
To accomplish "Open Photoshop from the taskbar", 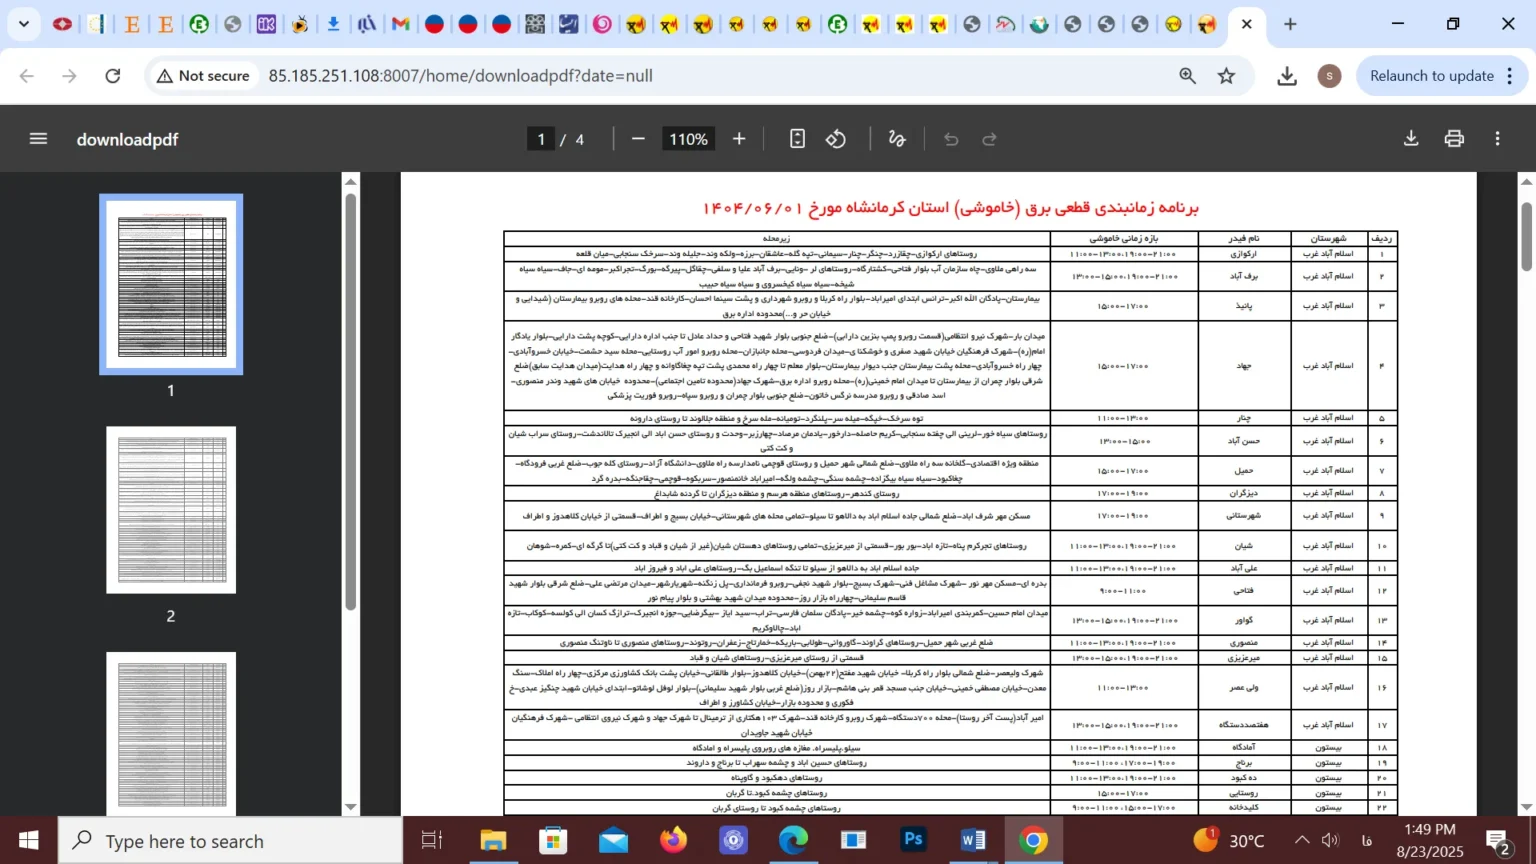I will point(913,841).
